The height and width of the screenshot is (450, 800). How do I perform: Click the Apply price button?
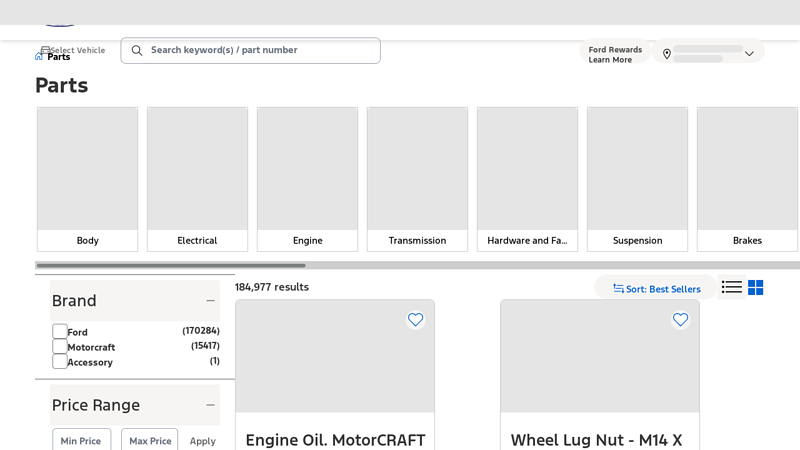tap(203, 441)
